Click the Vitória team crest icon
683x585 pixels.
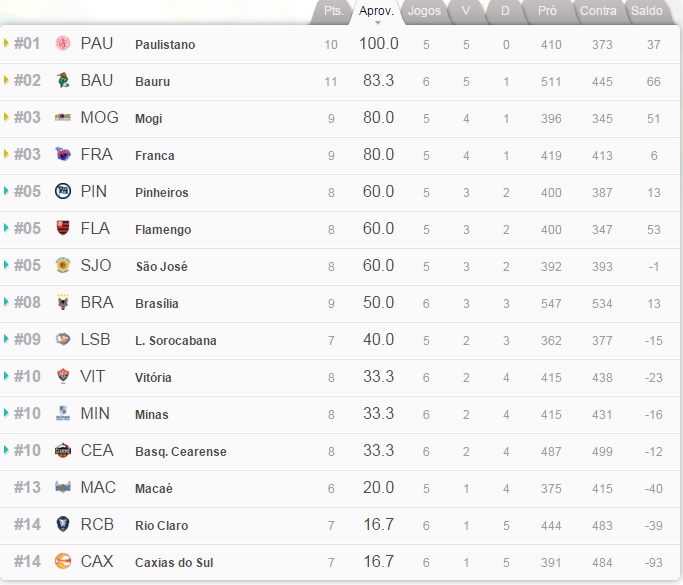tap(63, 377)
